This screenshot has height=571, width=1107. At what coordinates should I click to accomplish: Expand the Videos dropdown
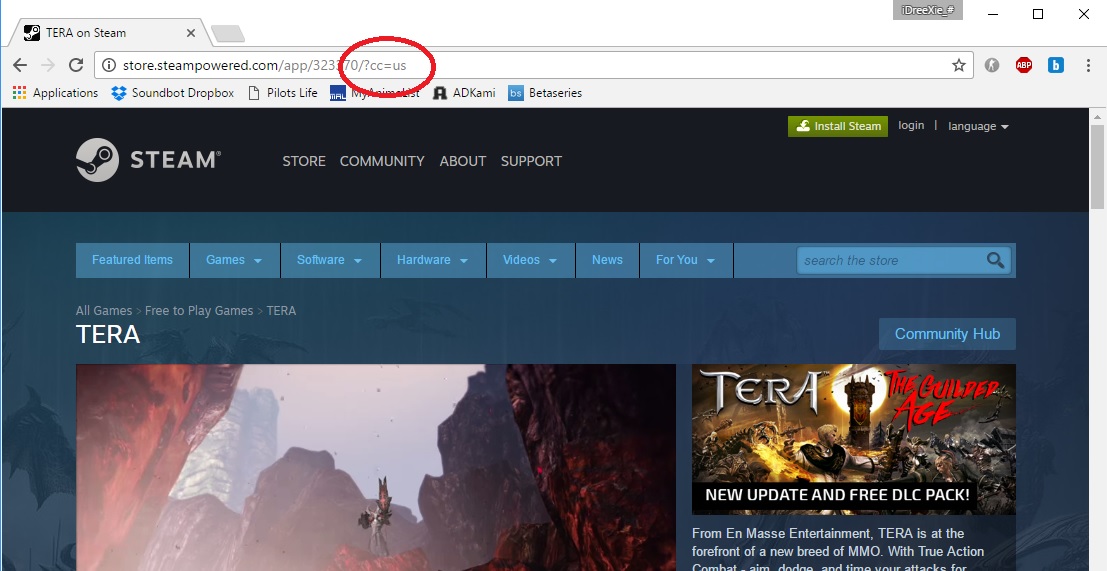pos(530,260)
